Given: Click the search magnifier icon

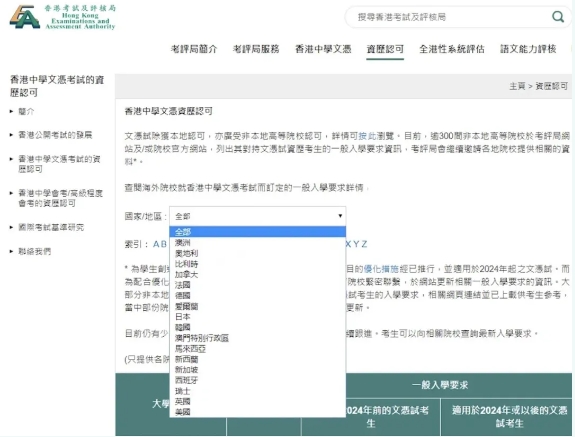Looking at the screenshot, I should pyautogui.click(x=558, y=16).
